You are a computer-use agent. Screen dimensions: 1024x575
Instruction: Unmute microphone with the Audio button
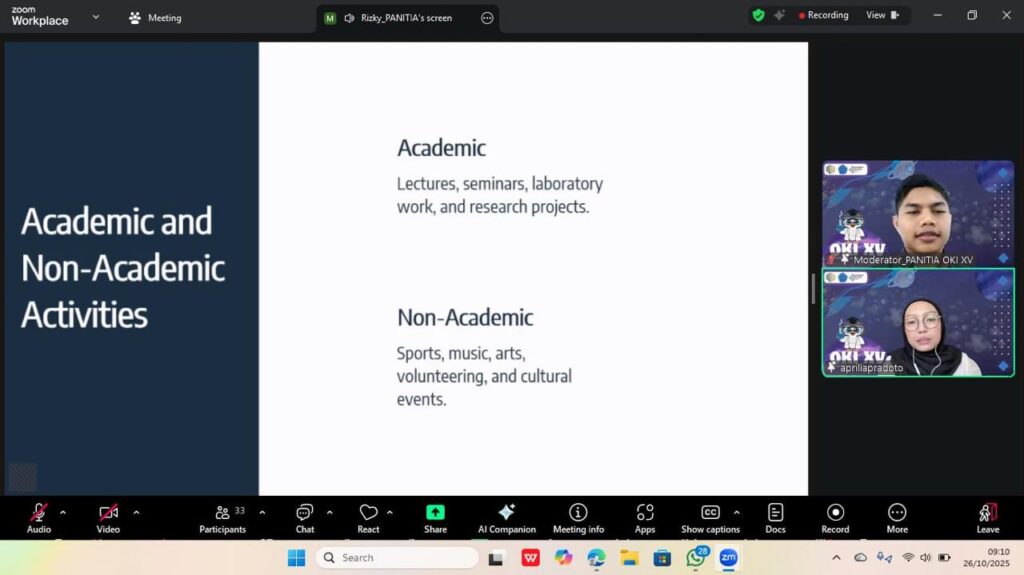click(x=39, y=517)
